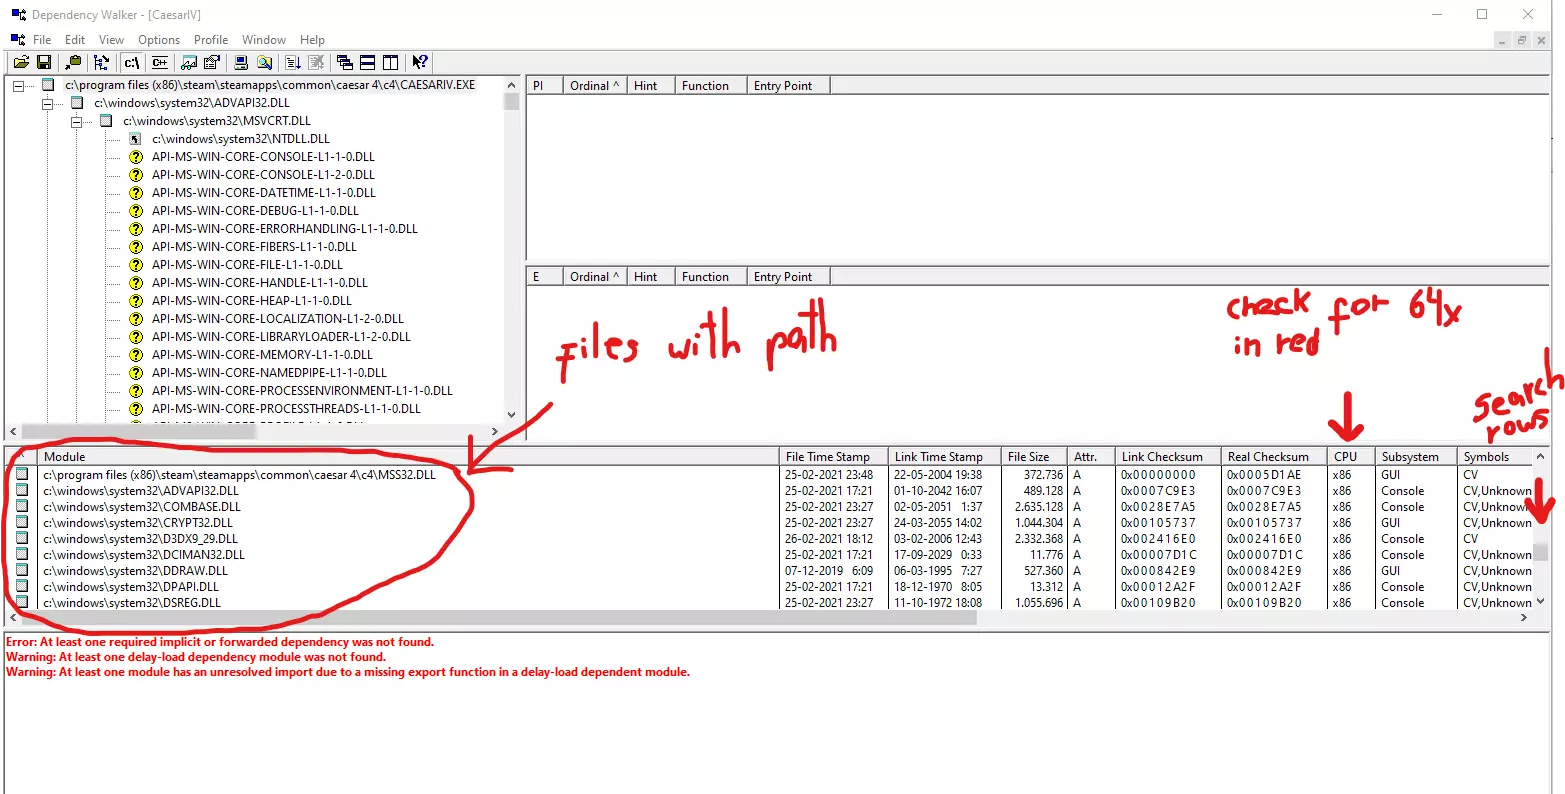Click the module list's scroll-left arrow
This screenshot has width=1565, height=794.
pos(12,618)
